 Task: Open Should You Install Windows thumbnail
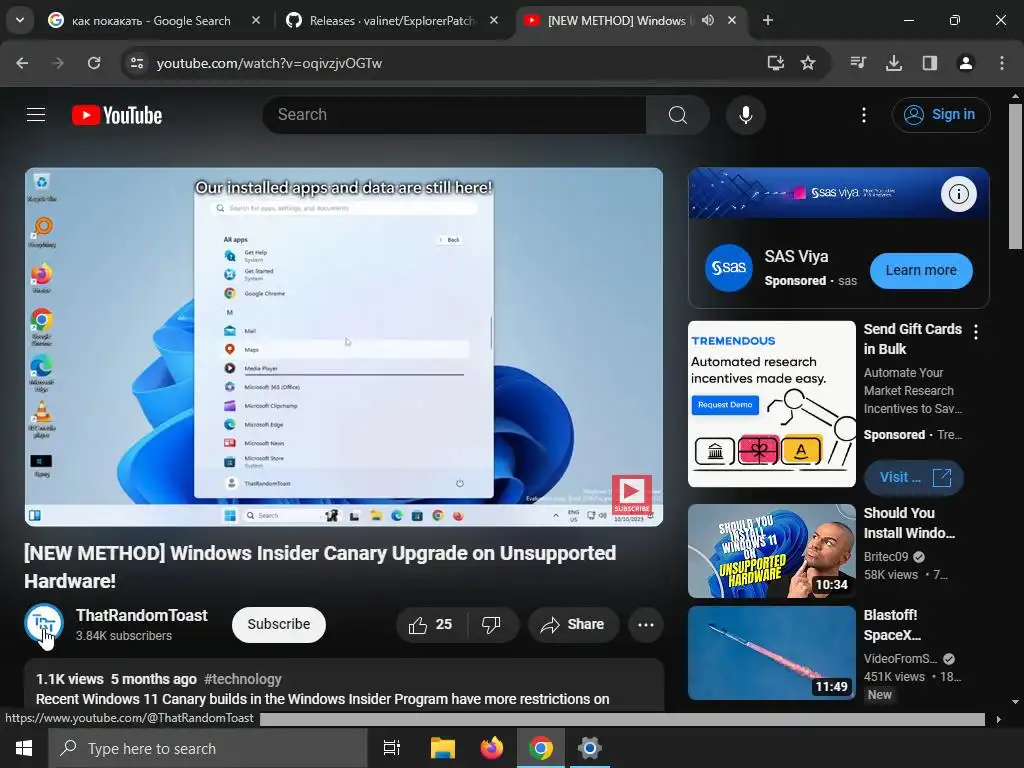coord(771,551)
